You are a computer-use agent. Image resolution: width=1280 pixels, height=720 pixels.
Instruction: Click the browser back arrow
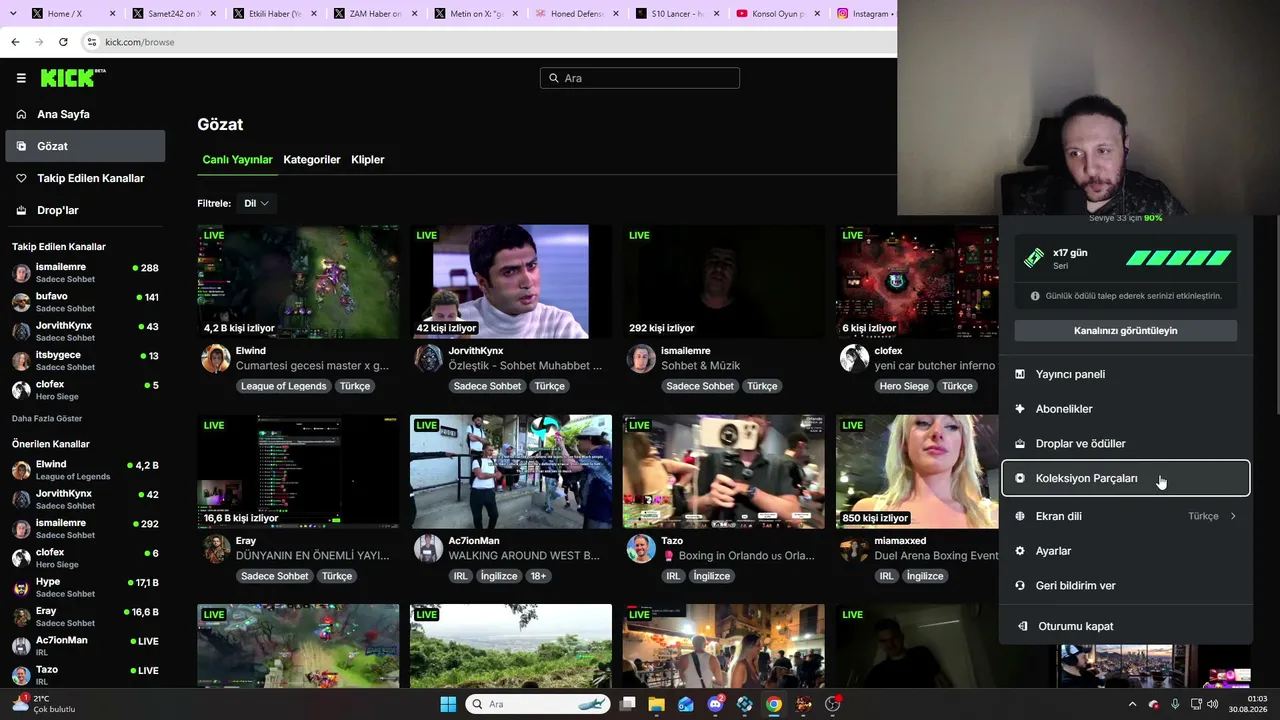(15, 42)
